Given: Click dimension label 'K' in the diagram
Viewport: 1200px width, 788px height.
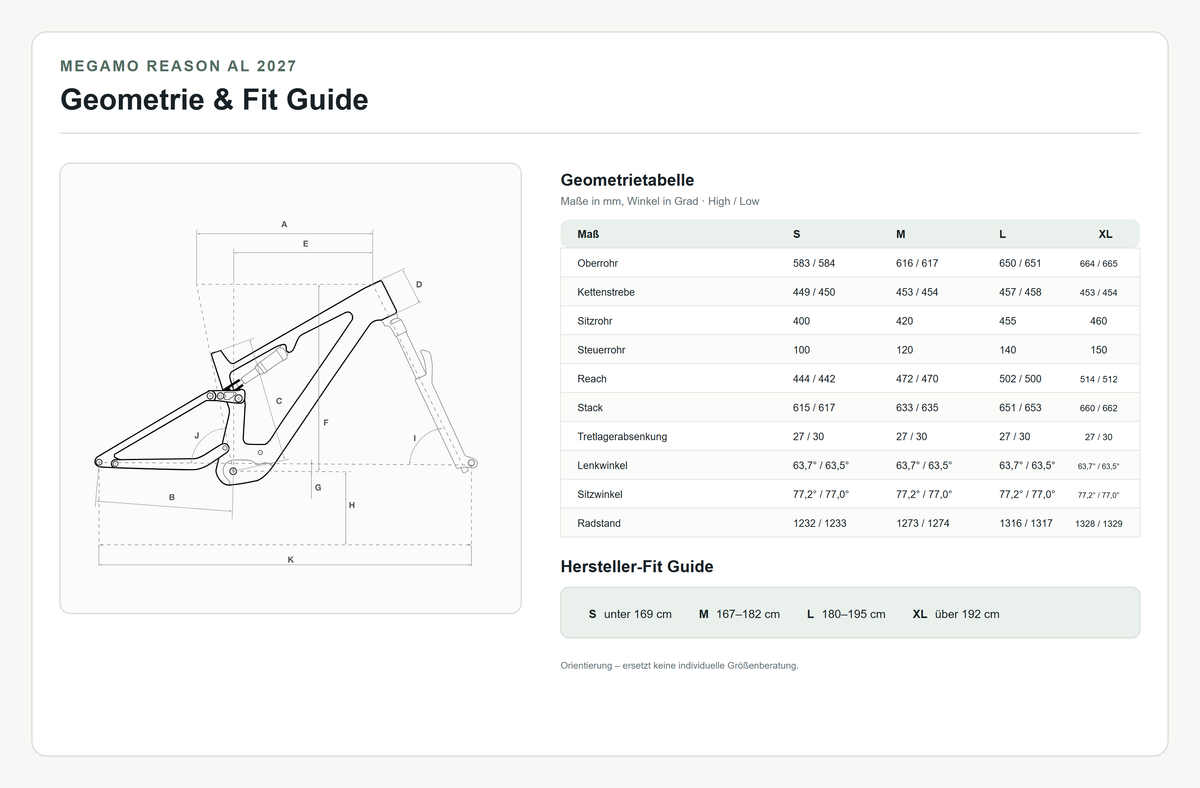Looking at the screenshot, I should click(x=290, y=560).
